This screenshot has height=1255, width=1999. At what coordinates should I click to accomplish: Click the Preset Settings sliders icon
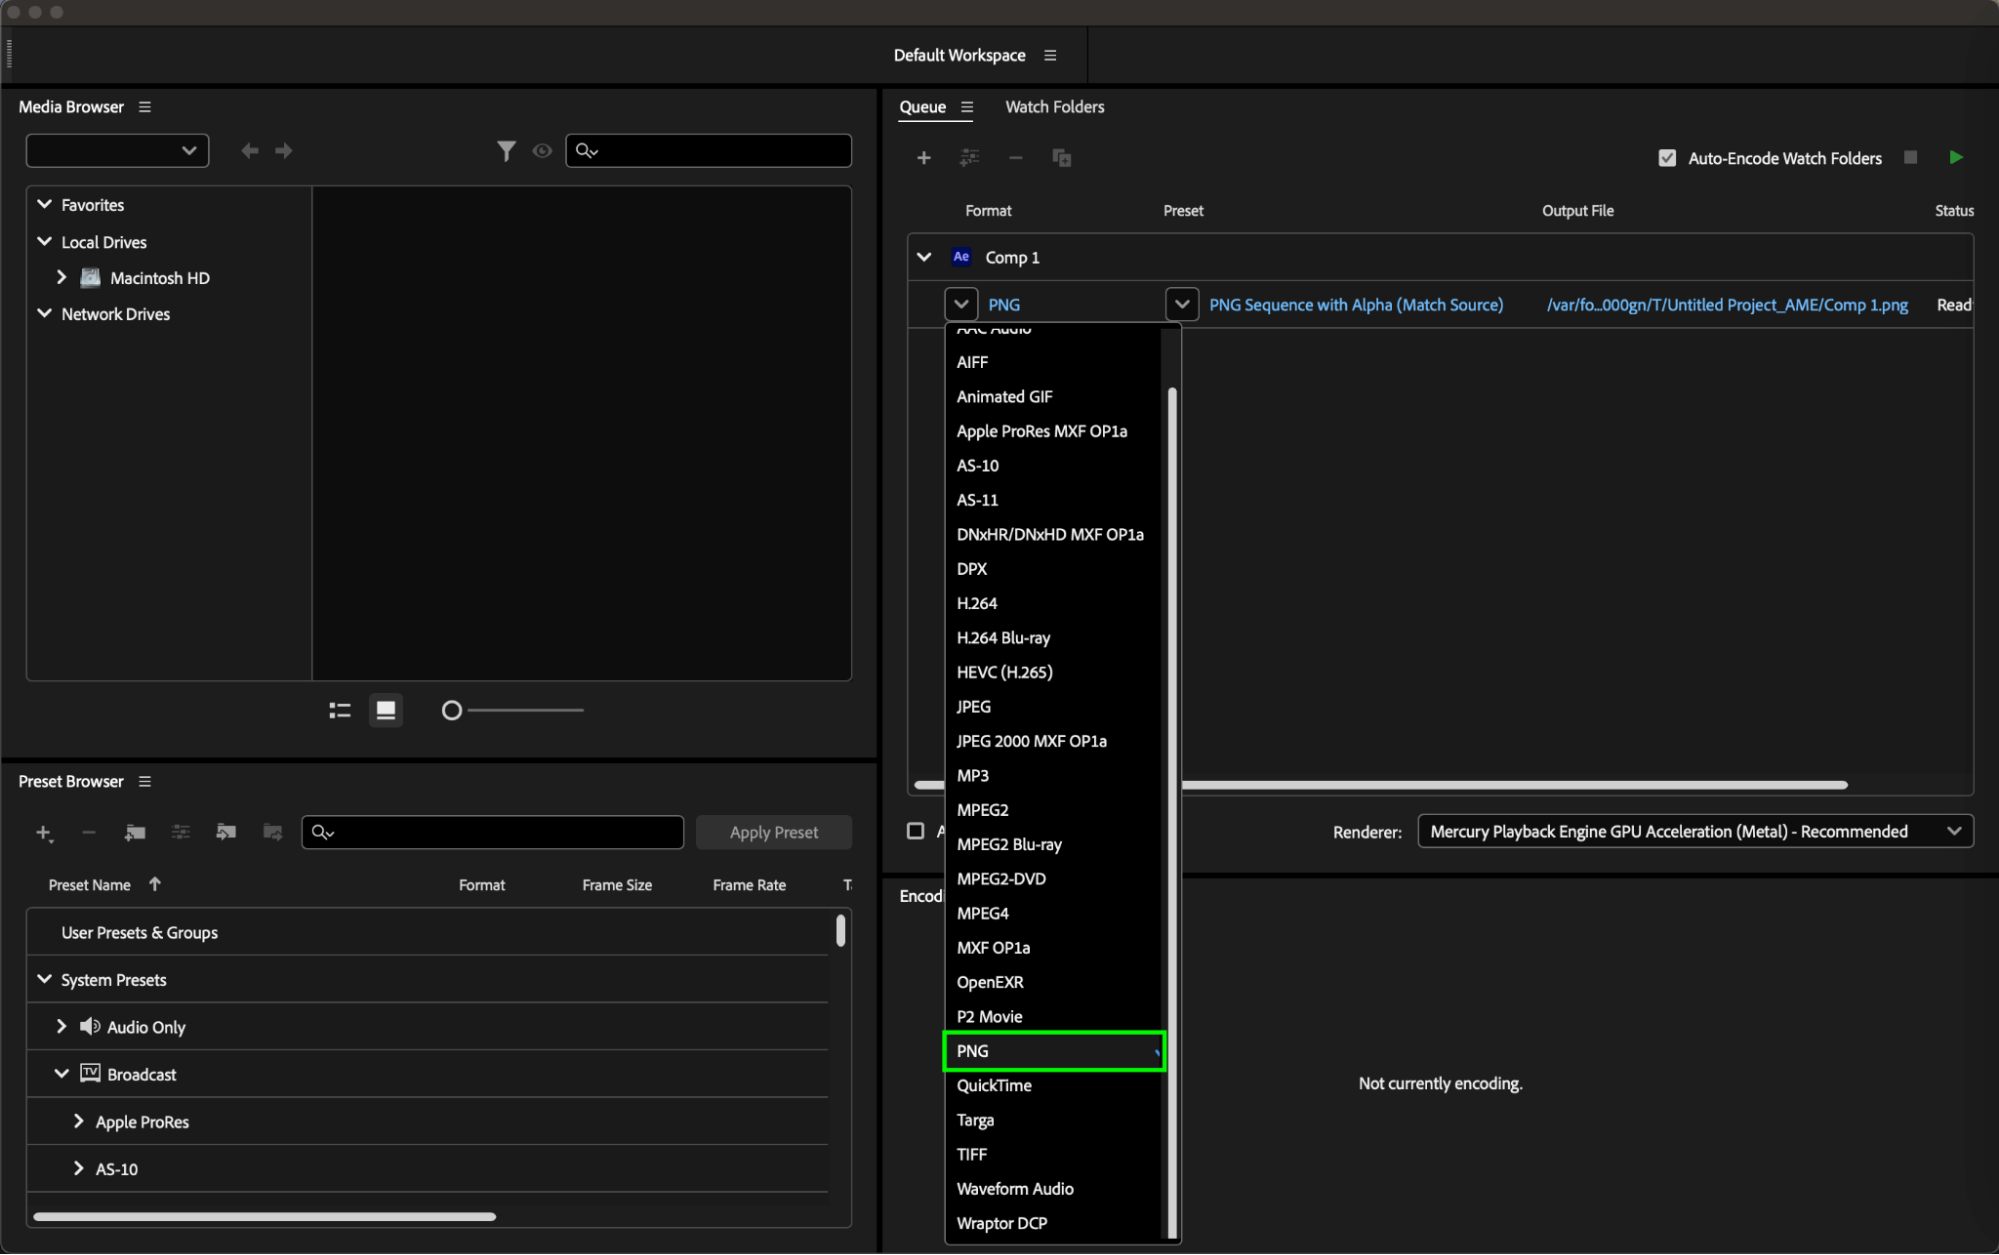click(x=180, y=832)
